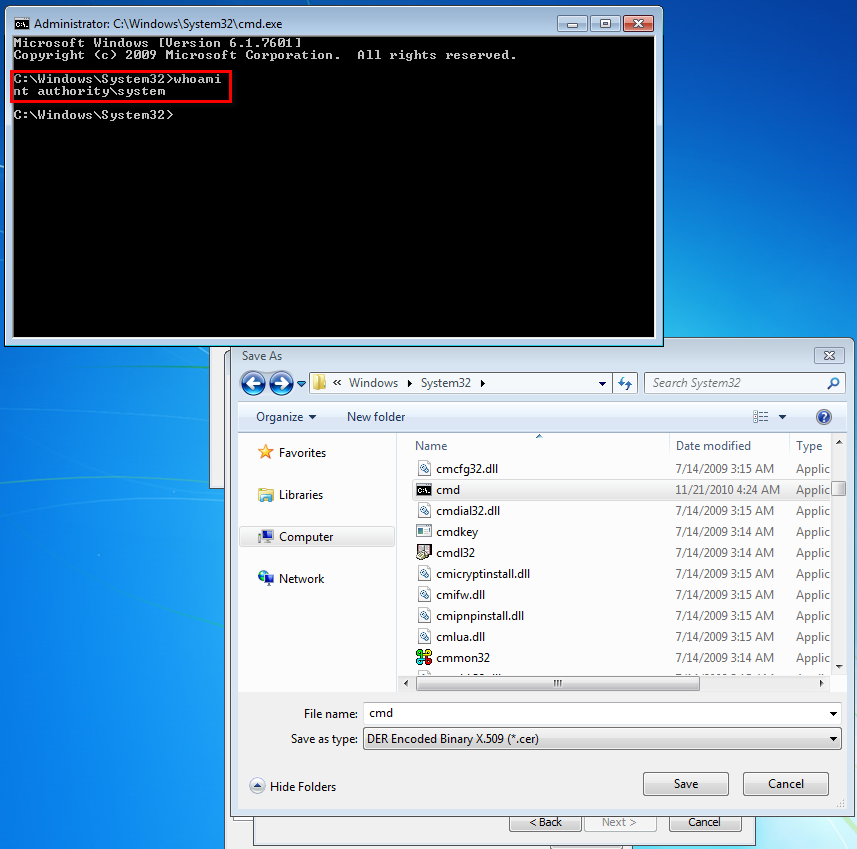This screenshot has height=849, width=857.
Task: Click the search magnifier icon
Action: pos(833,383)
